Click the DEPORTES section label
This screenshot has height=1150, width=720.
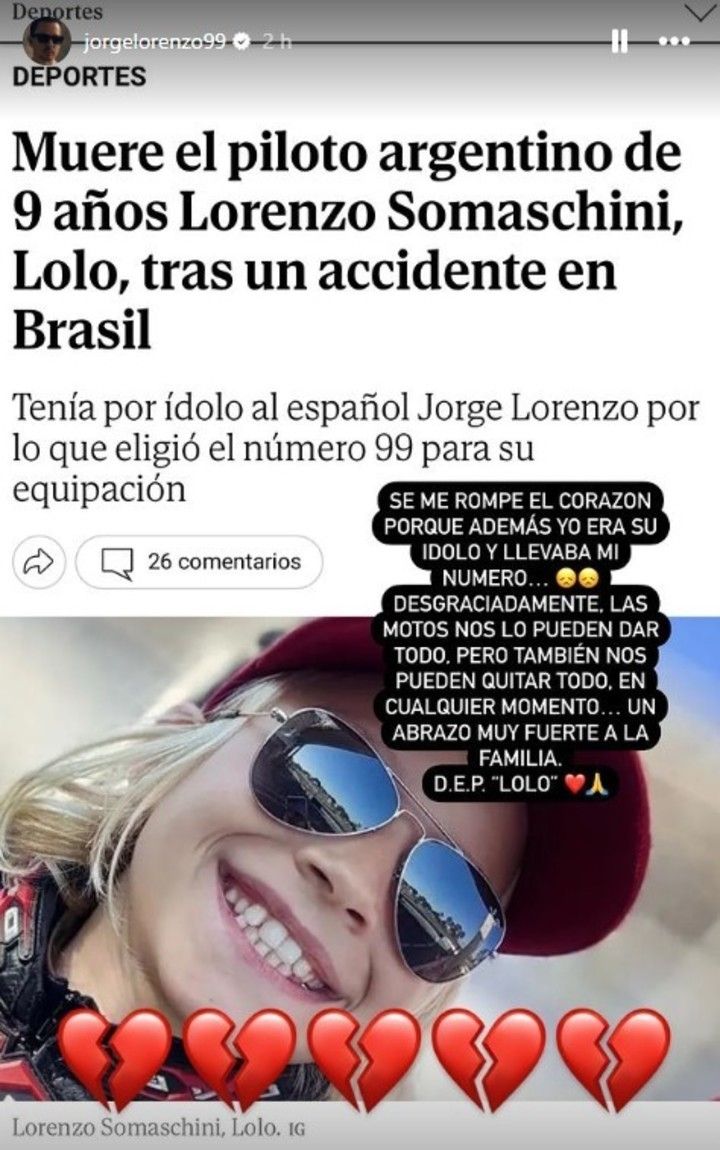(79, 77)
